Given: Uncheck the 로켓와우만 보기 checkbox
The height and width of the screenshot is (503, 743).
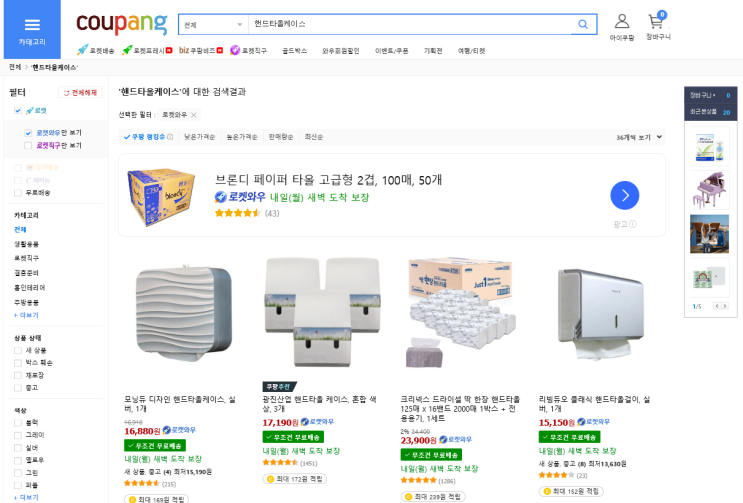Looking at the screenshot, I should point(28,132).
